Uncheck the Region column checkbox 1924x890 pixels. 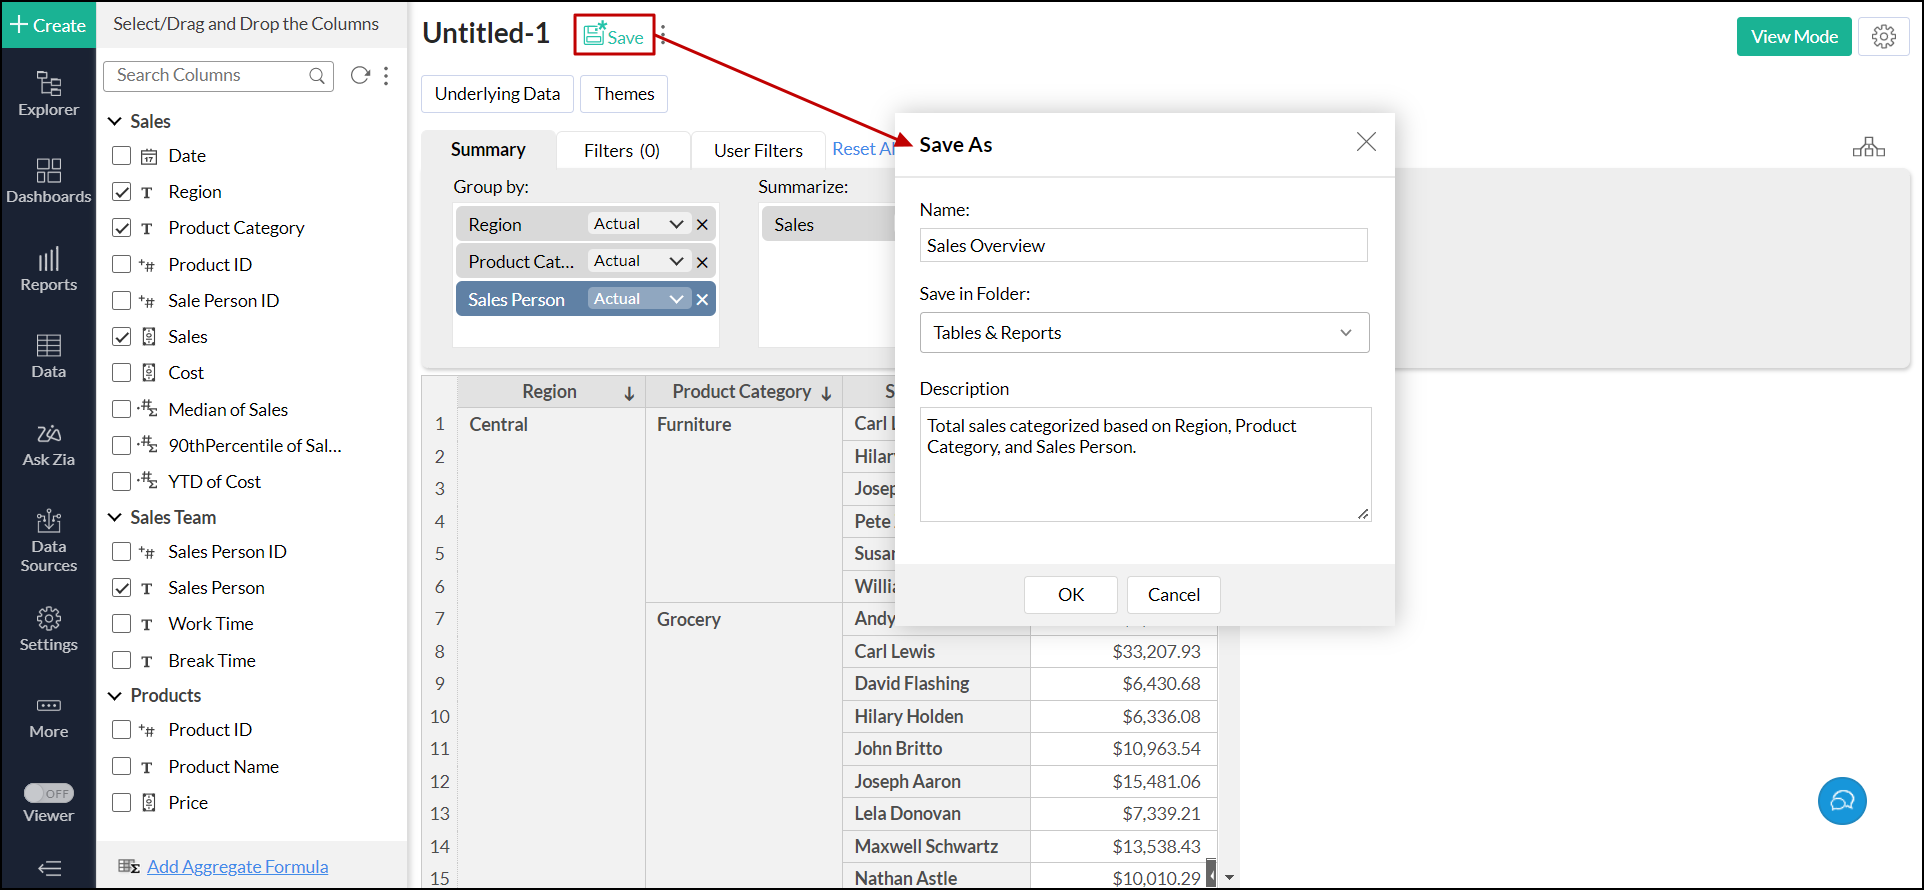click(122, 192)
